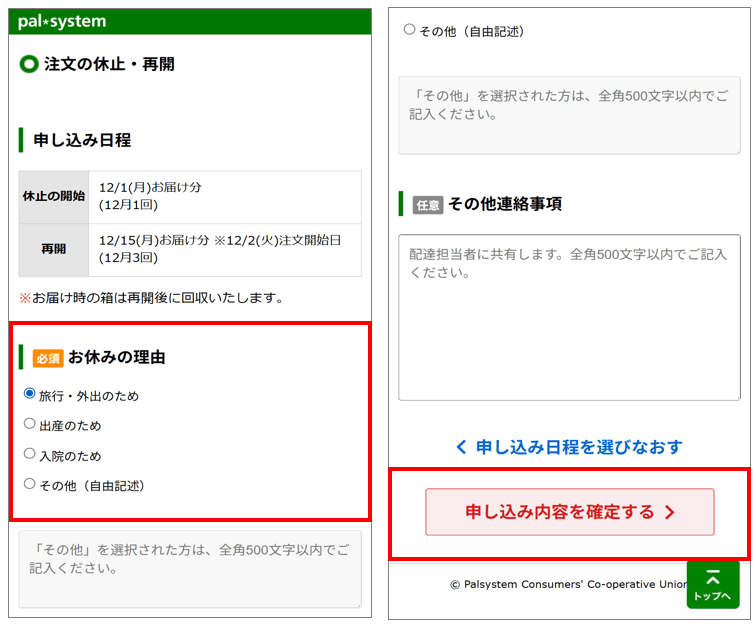The width and height of the screenshot is (754, 627).
Task: Click the pal*system logo in the header
Action: click(x=62, y=21)
